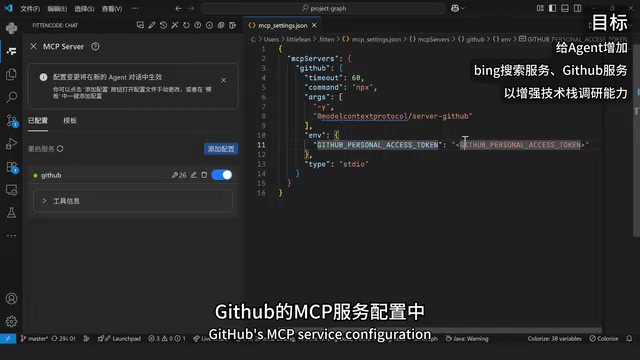Click the magic wand icon in chat header
Image resolution: width=640 pixels, height=360 pixels.
click(x=175, y=25)
